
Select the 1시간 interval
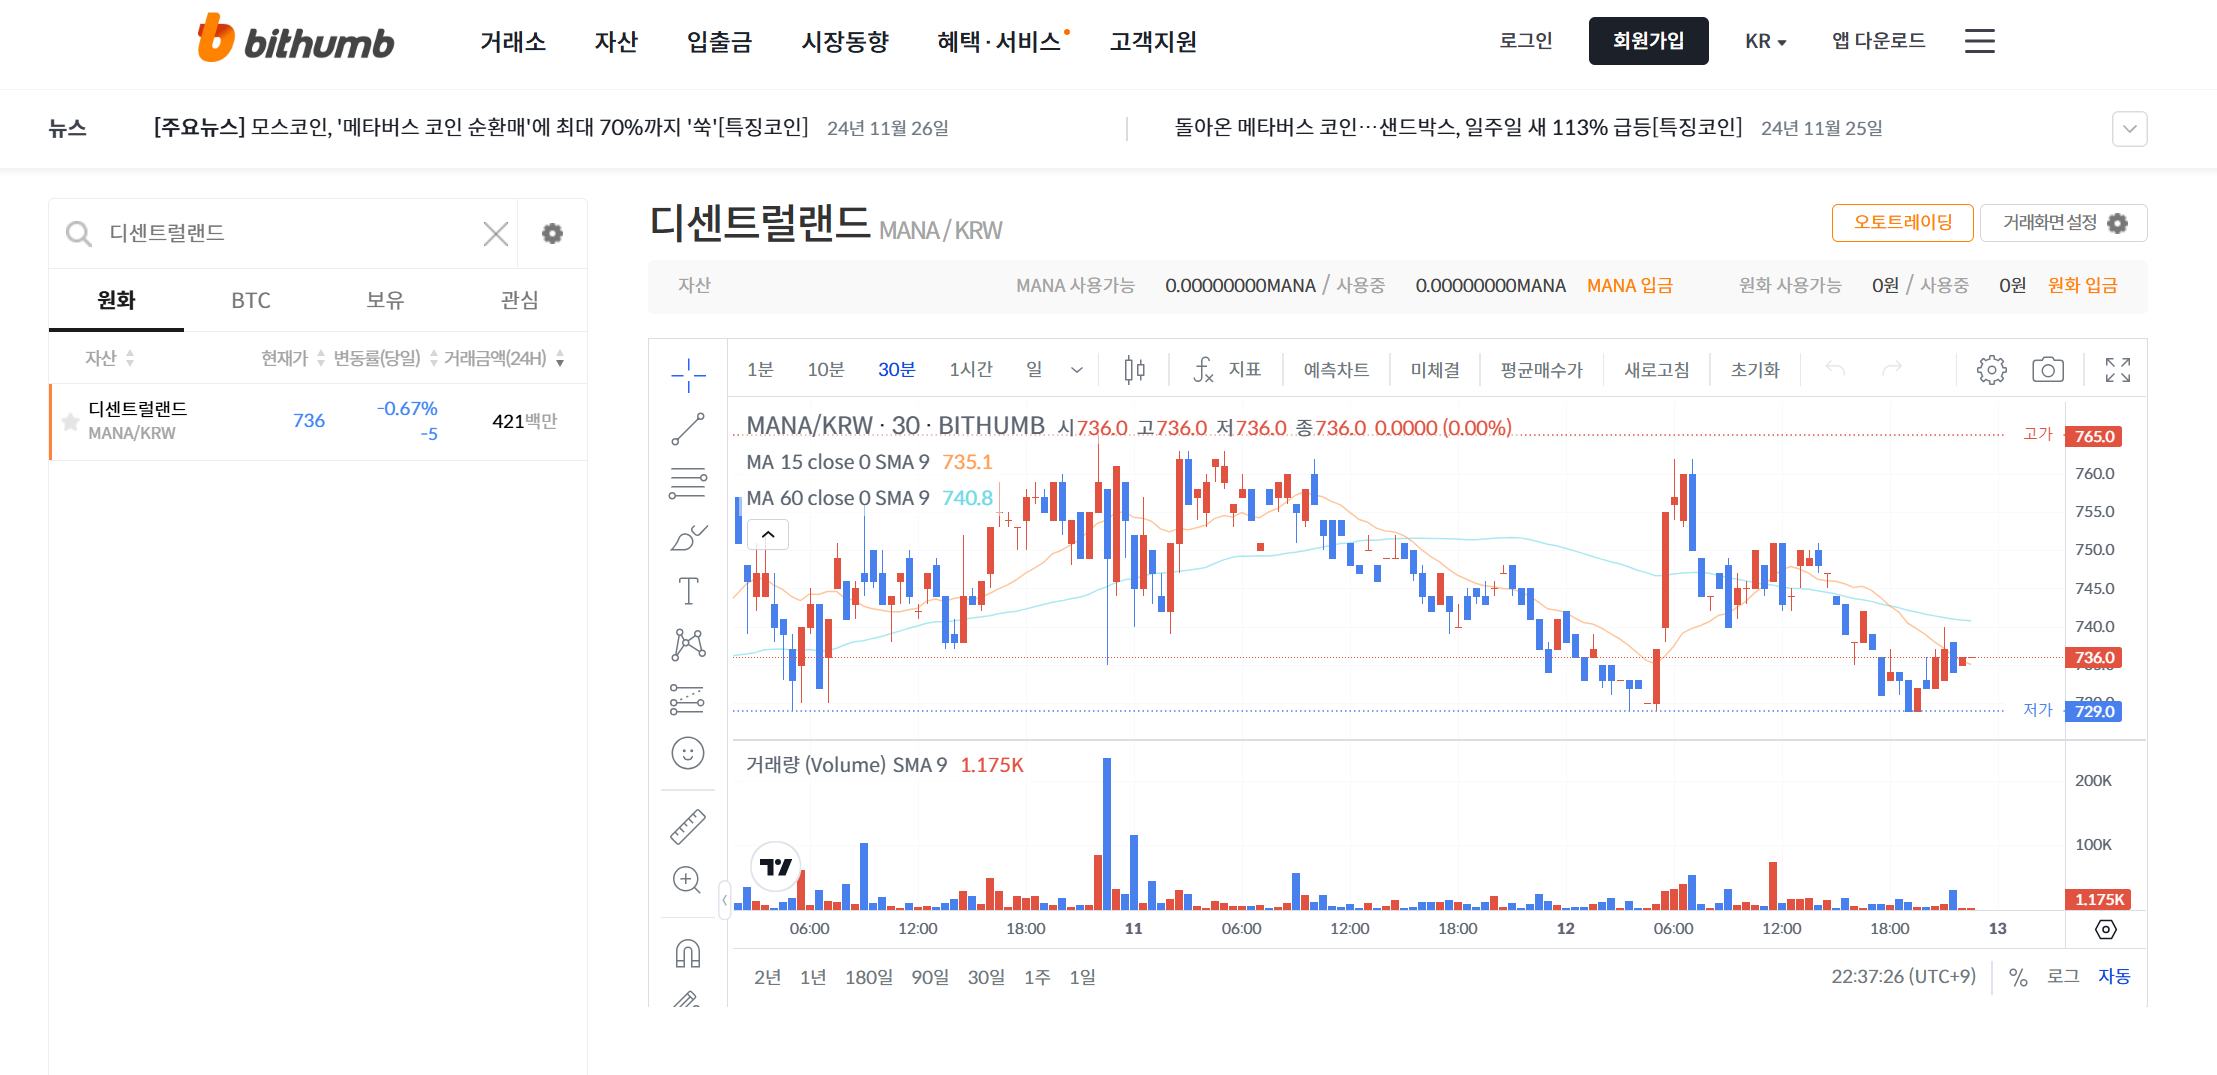point(970,370)
